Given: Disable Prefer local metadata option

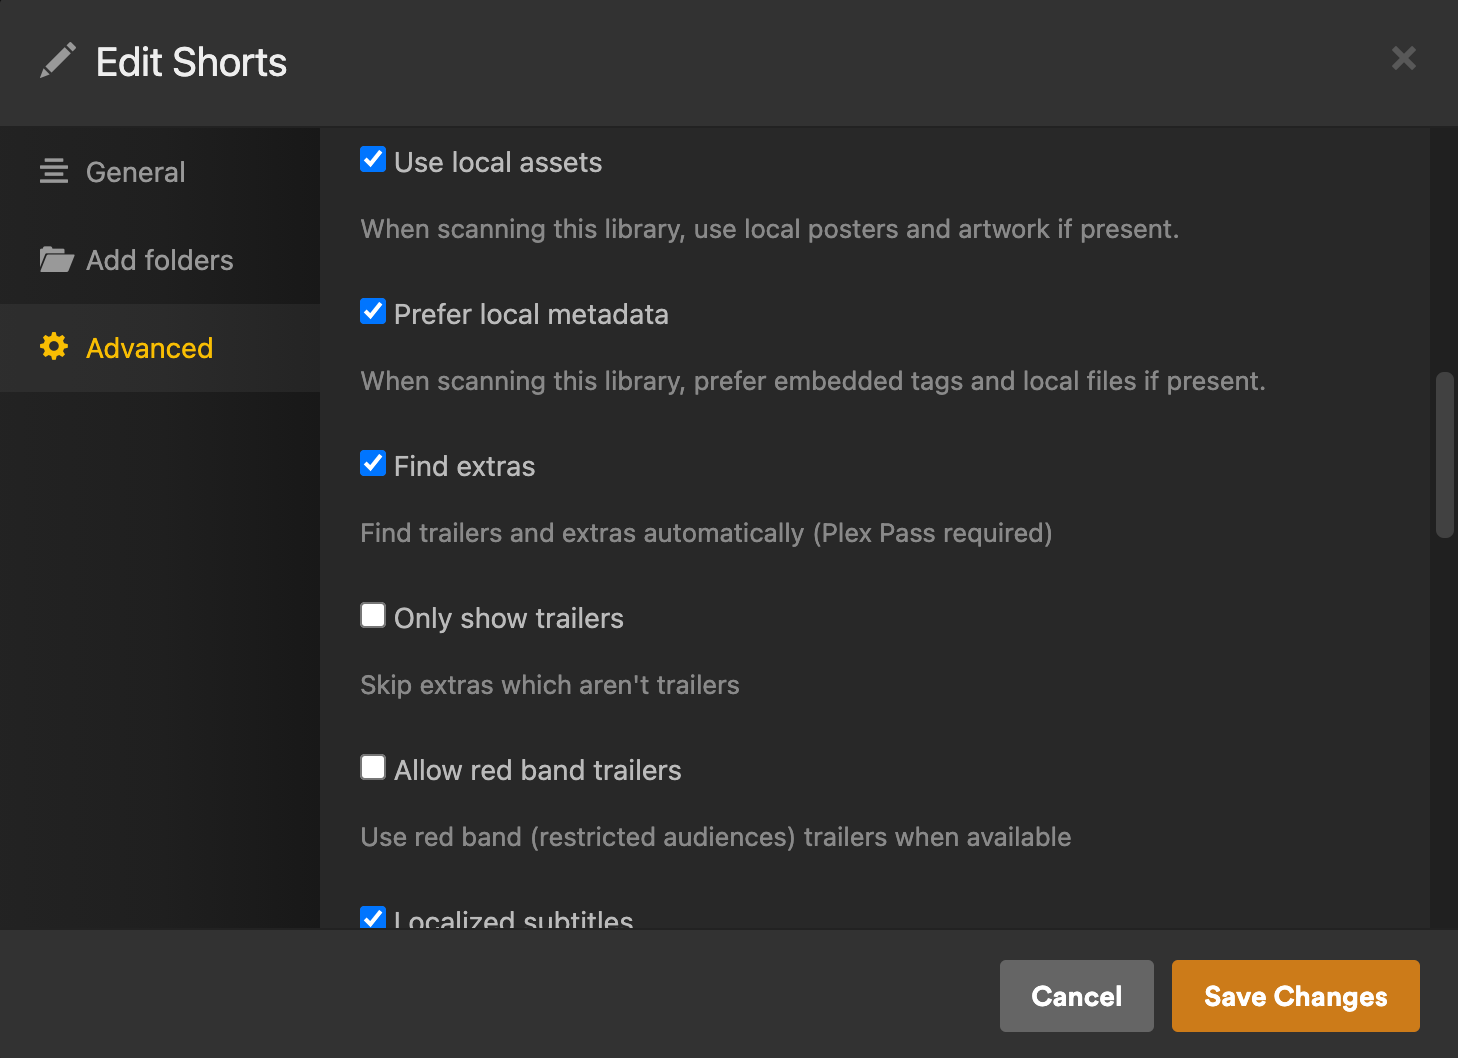Looking at the screenshot, I should click(x=373, y=312).
